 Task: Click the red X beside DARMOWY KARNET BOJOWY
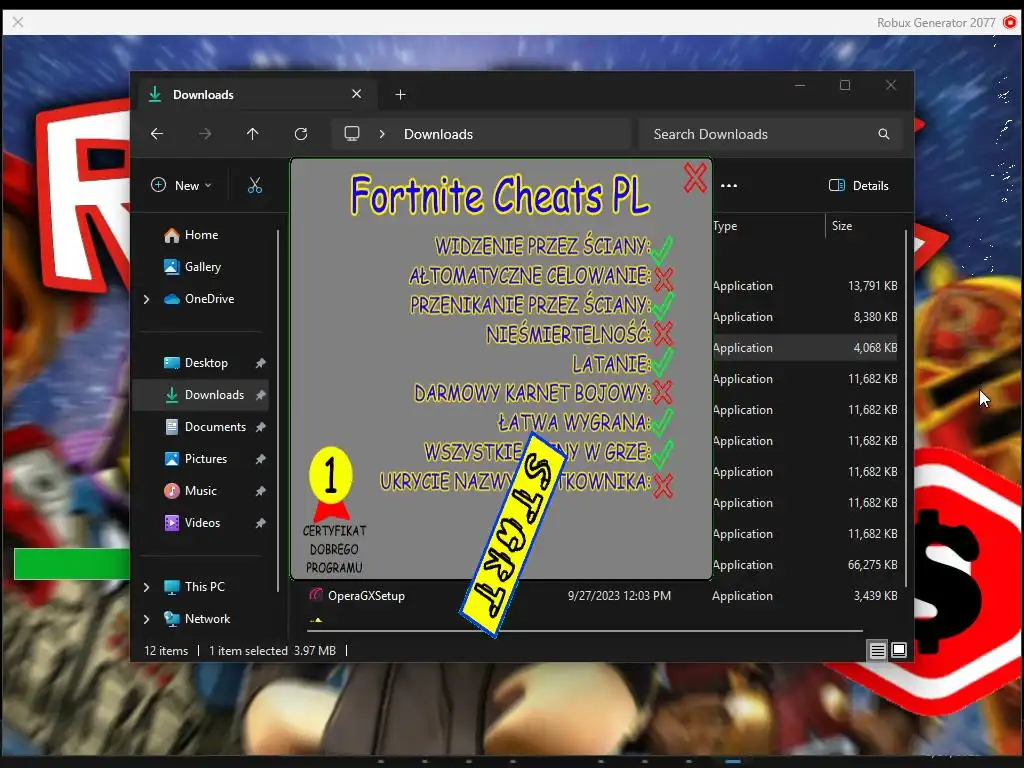coord(662,392)
